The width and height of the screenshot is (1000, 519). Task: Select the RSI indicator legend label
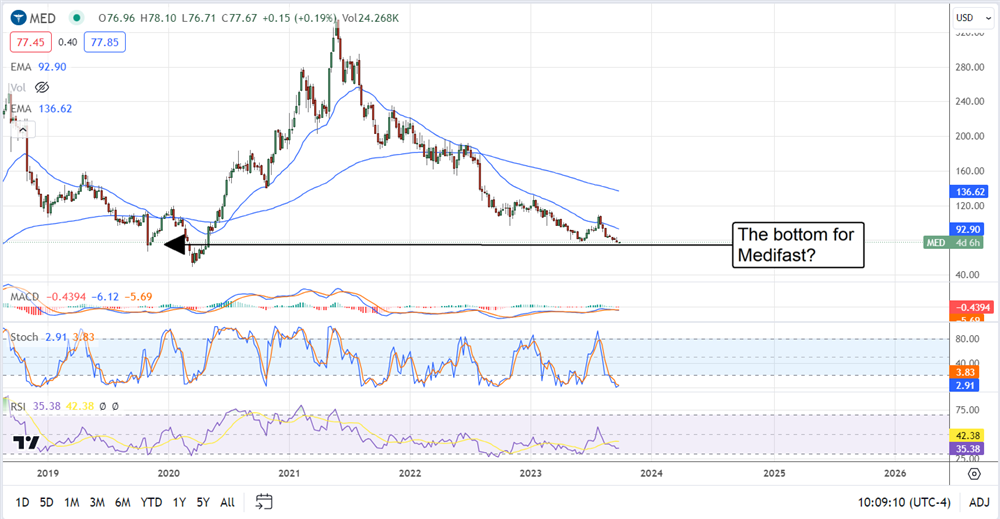pos(18,406)
